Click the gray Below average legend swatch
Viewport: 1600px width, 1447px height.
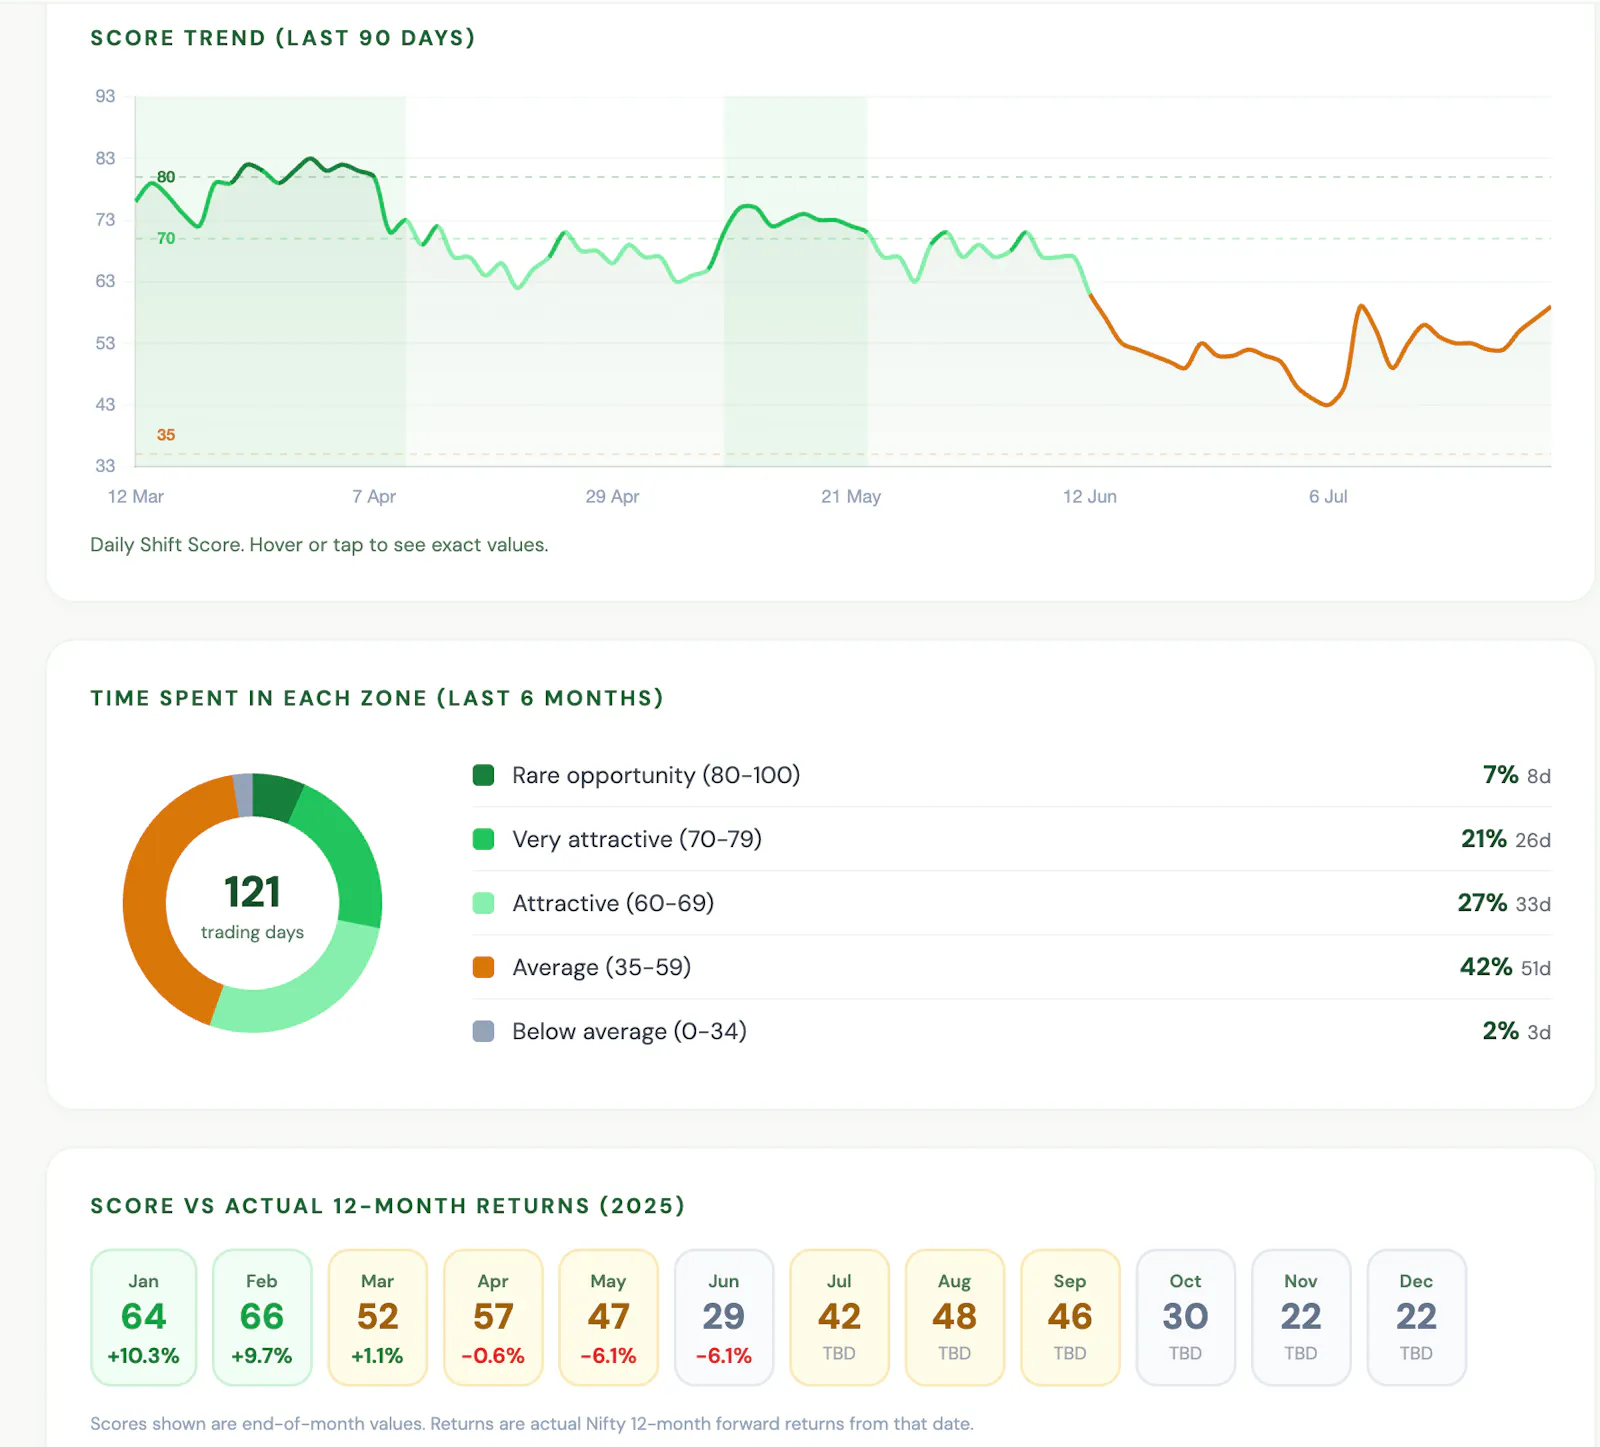[483, 1031]
